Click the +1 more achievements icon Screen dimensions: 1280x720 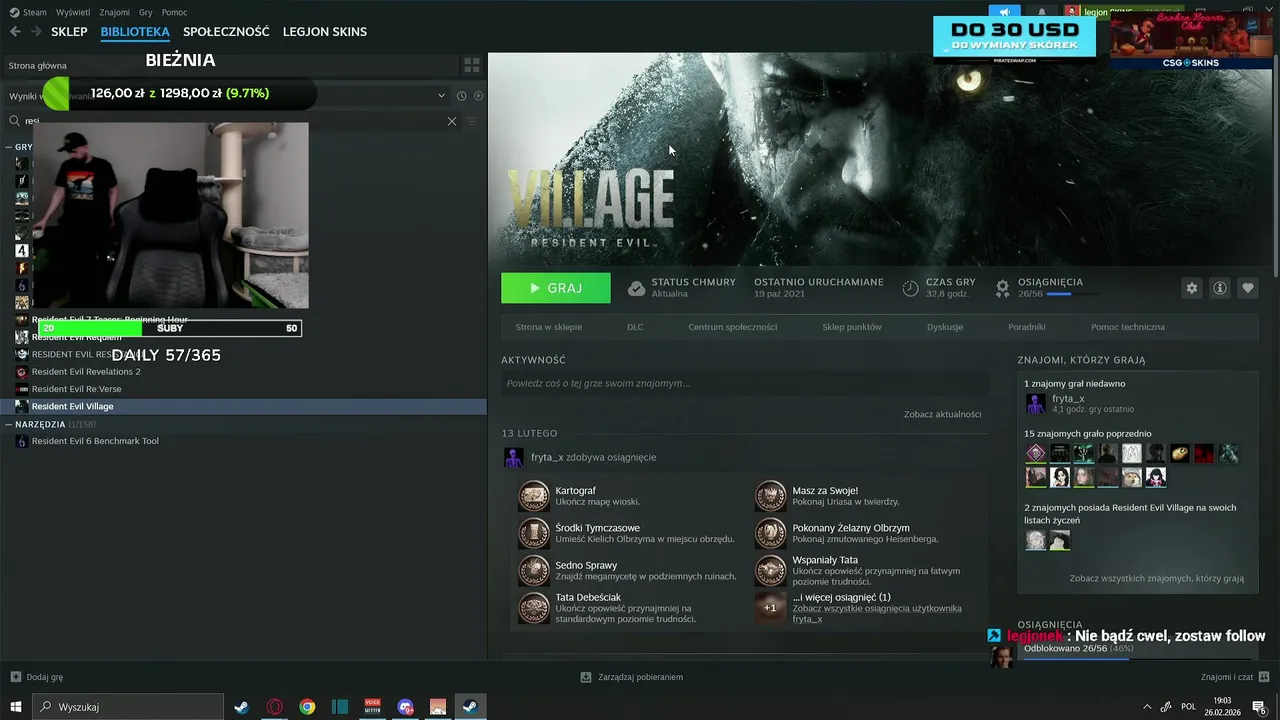pyautogui.click(x=770, y=607)
